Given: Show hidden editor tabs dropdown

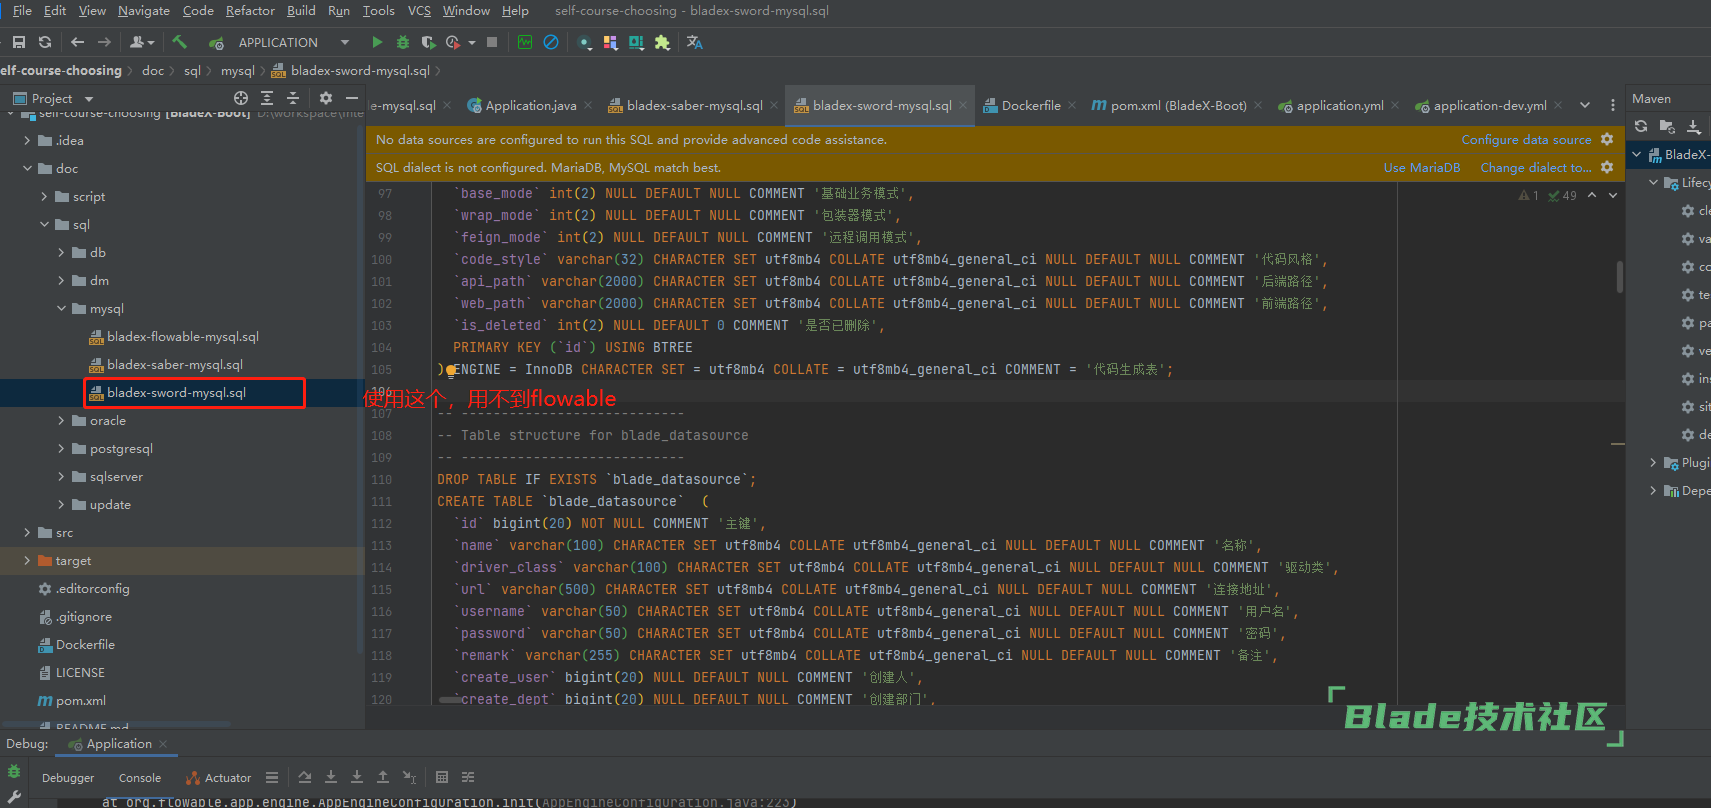Looking at the screenshot, I should (x=1585, y=105).
